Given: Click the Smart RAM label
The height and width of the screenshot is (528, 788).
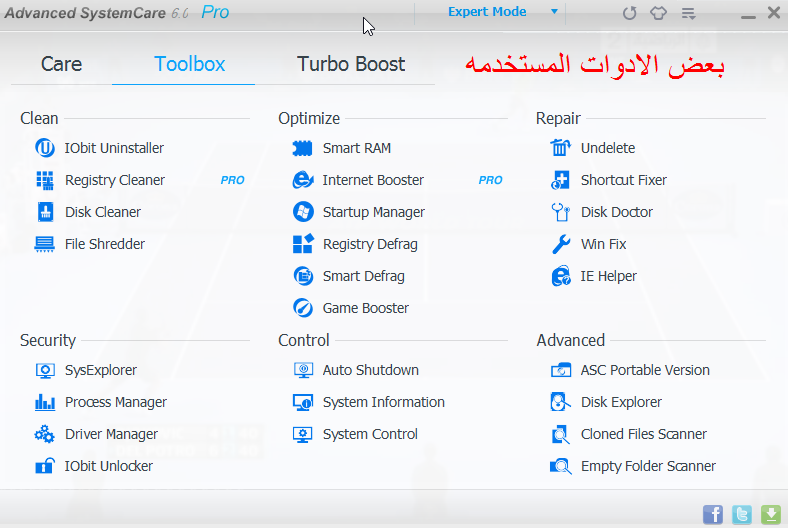Looking at the screenshot, I should [357, 148].
